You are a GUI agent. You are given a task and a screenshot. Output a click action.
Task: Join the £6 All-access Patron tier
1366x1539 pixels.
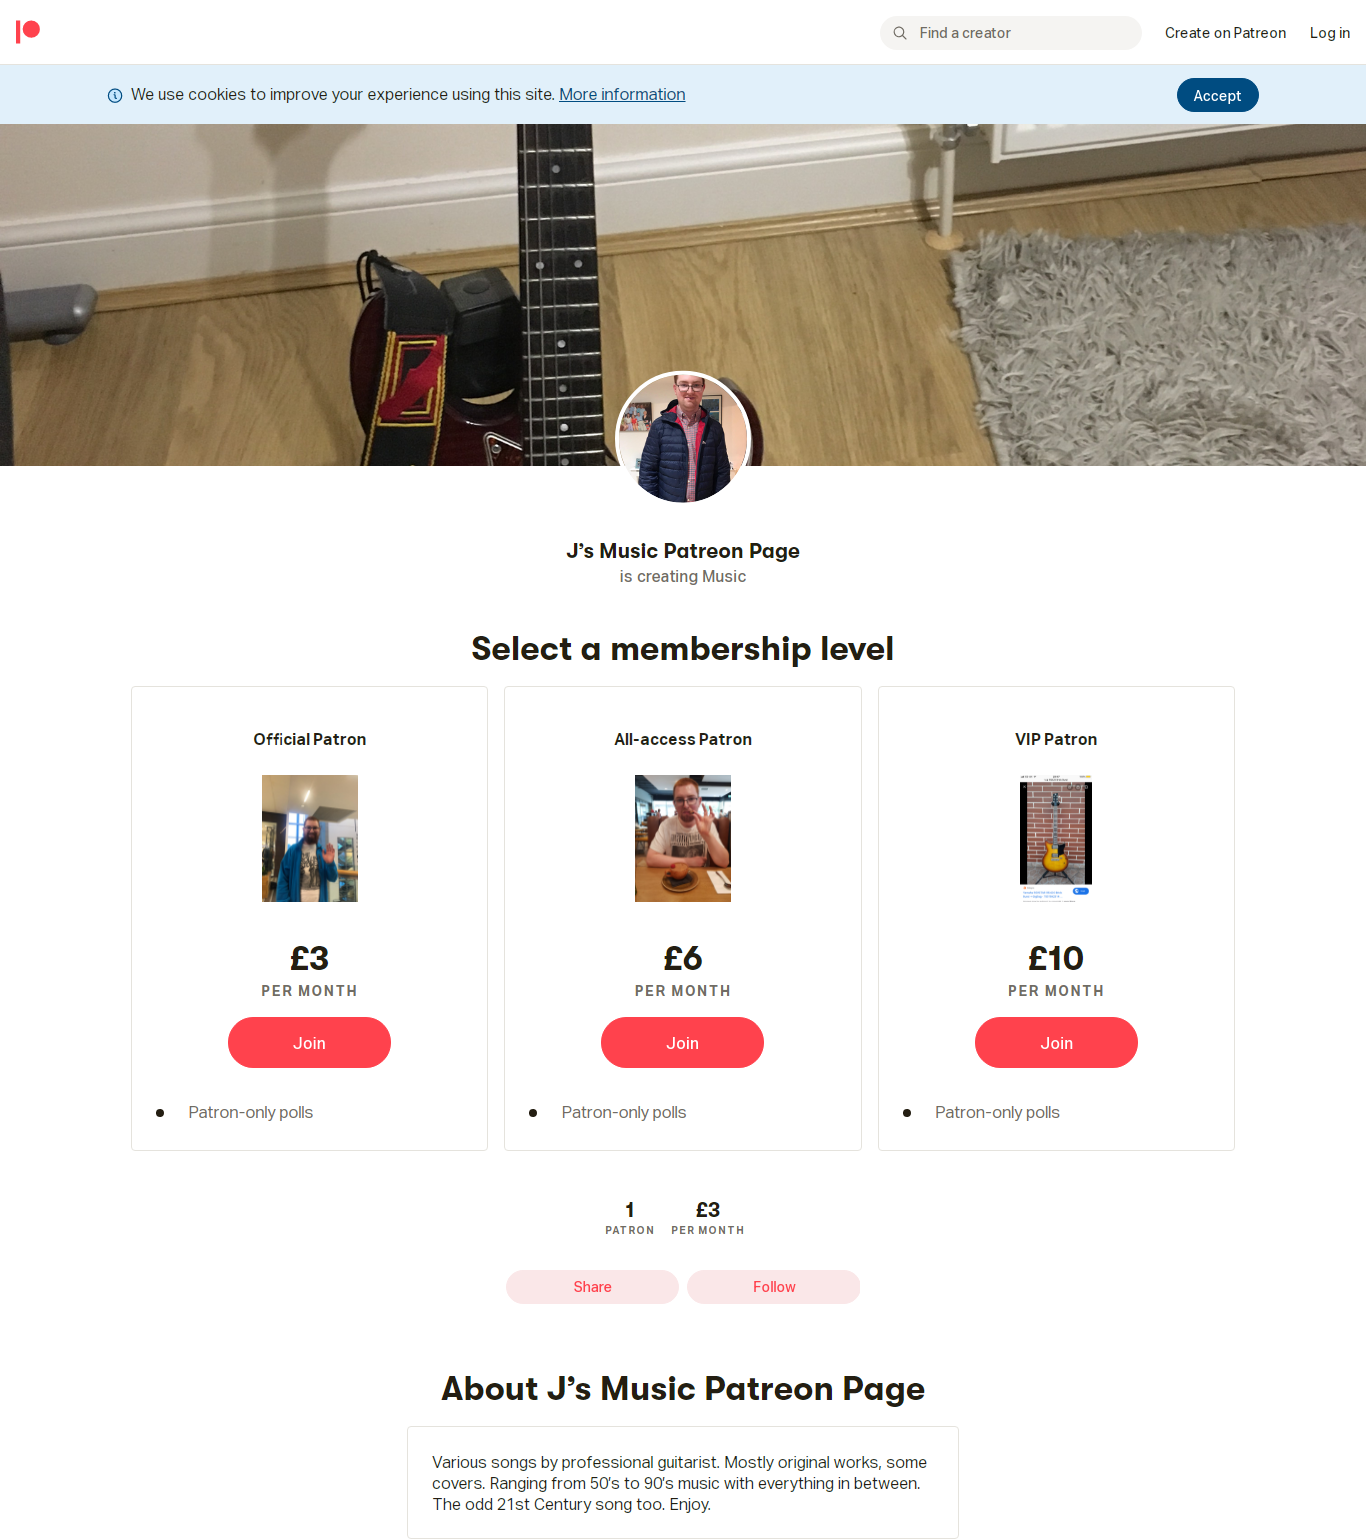pyautogui.click(x=682, y=1042)
